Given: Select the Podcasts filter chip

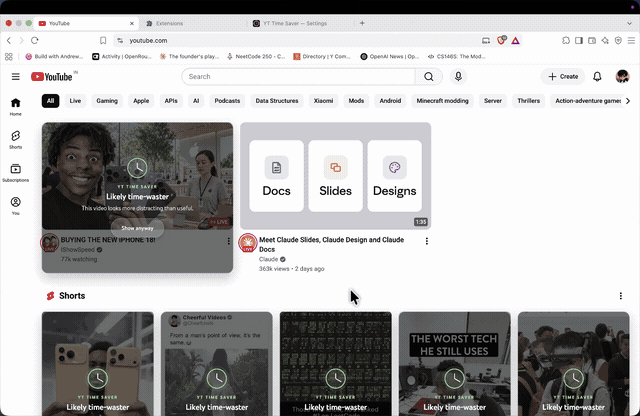Looking at the screenshot, I should click(227, 101).
